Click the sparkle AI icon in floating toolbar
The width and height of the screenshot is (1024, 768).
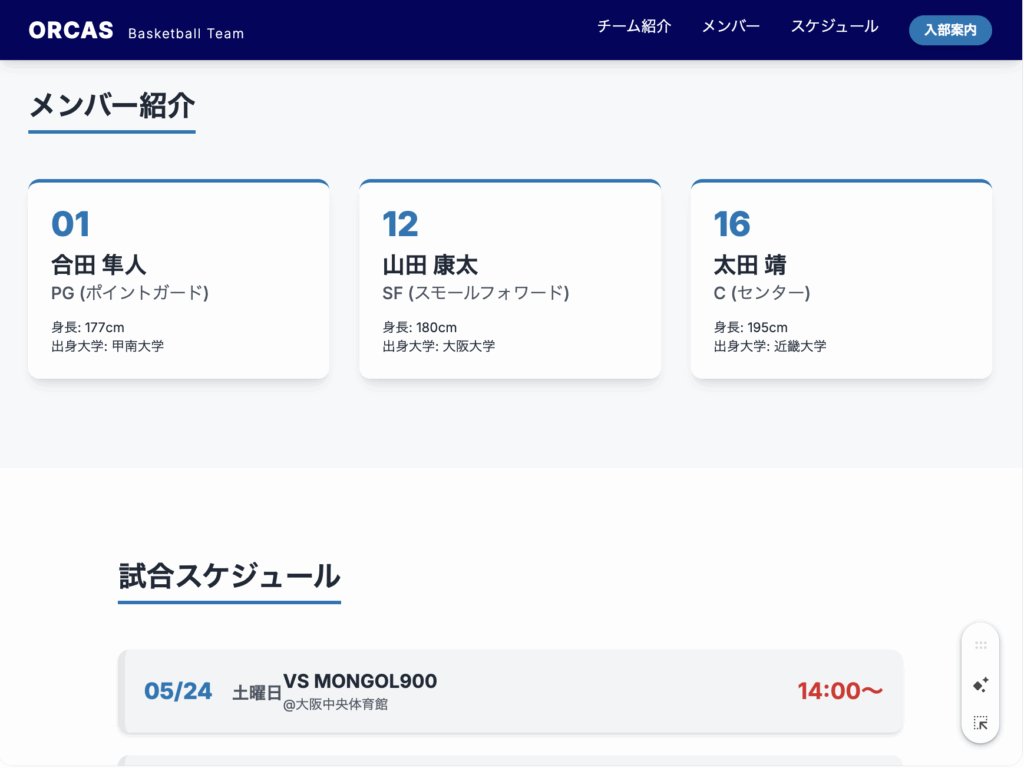[980, 685]
